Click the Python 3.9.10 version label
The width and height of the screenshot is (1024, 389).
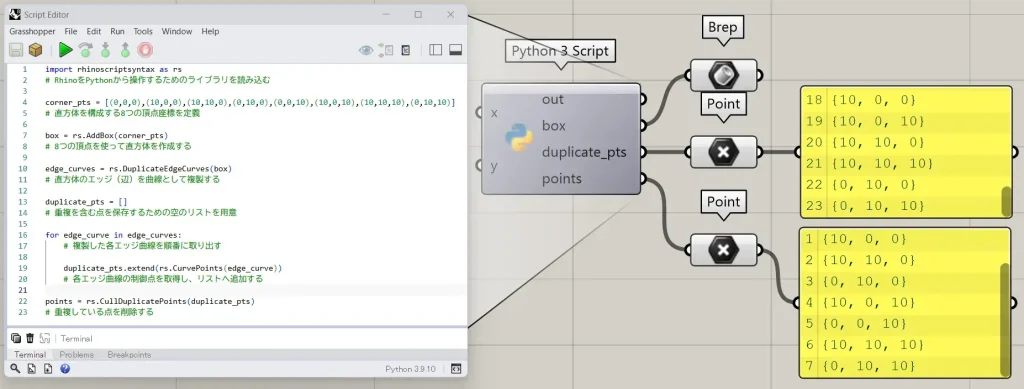coord(410,369)
